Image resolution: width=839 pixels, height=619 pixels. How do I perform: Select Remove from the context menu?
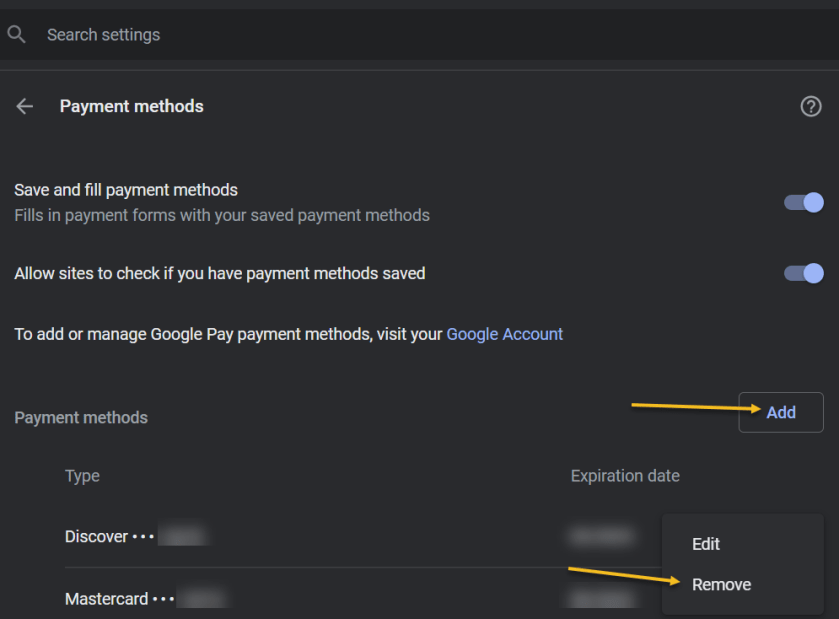point(721,584)
